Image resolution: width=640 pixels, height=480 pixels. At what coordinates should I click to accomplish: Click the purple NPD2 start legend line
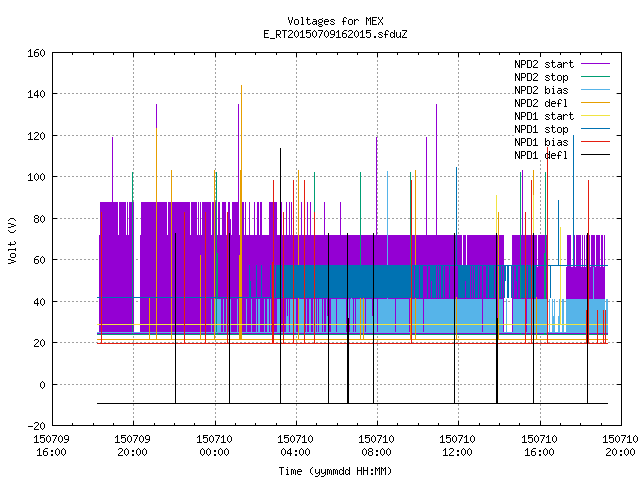(x=595, y=64)
